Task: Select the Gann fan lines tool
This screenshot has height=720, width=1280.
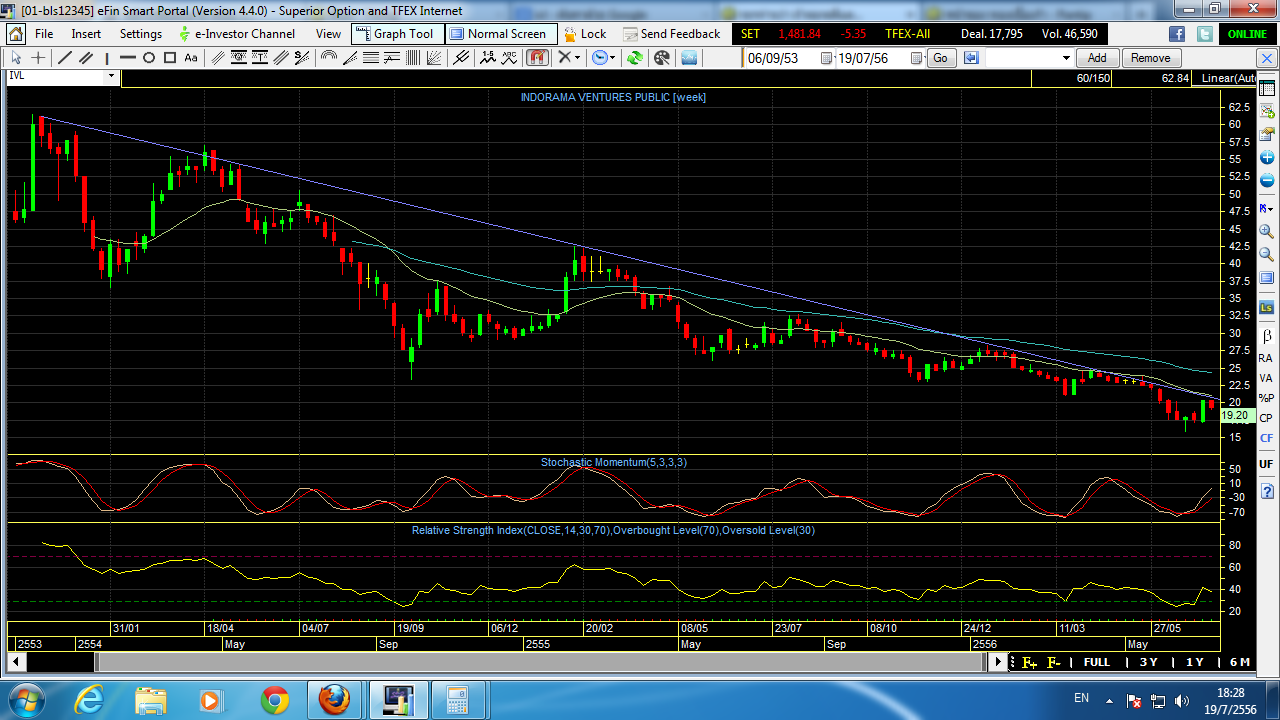Action: [x=436, y=58]
